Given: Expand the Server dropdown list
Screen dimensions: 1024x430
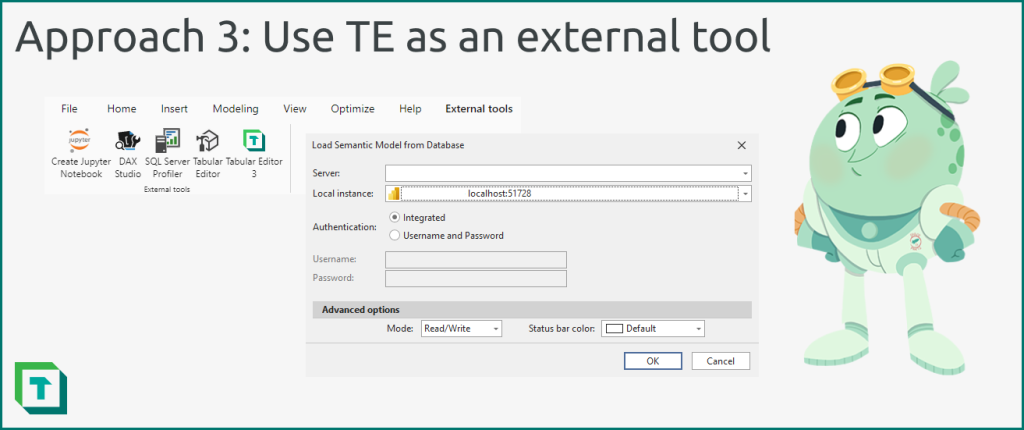Looking at the screenshot, I should point(745,173).
